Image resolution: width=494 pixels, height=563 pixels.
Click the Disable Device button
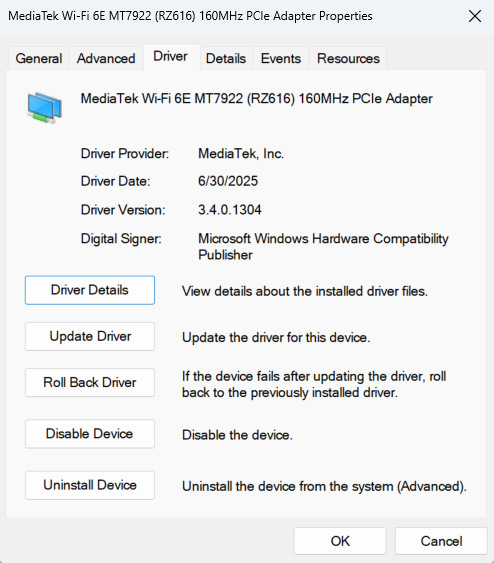pos(90,434)
